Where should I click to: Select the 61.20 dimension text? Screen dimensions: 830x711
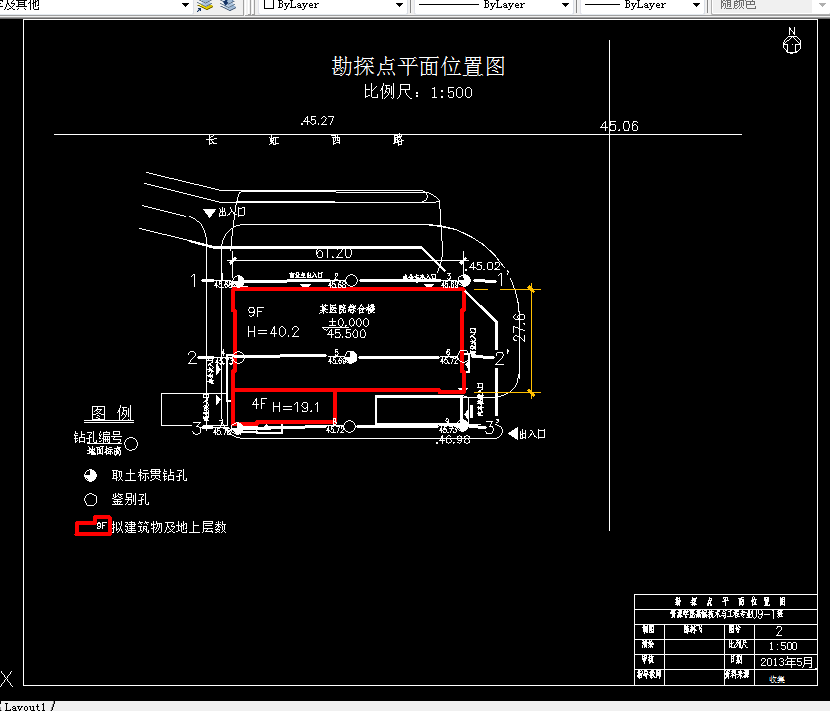(333, 253)
